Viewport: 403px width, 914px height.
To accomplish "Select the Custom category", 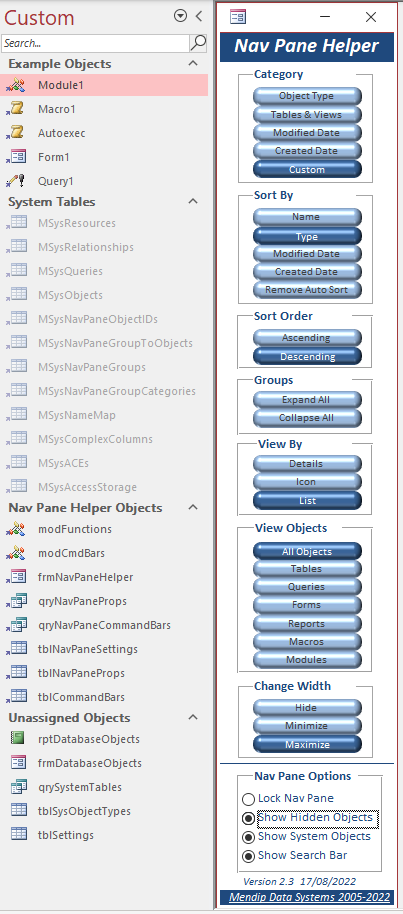I will click(307, 170).
